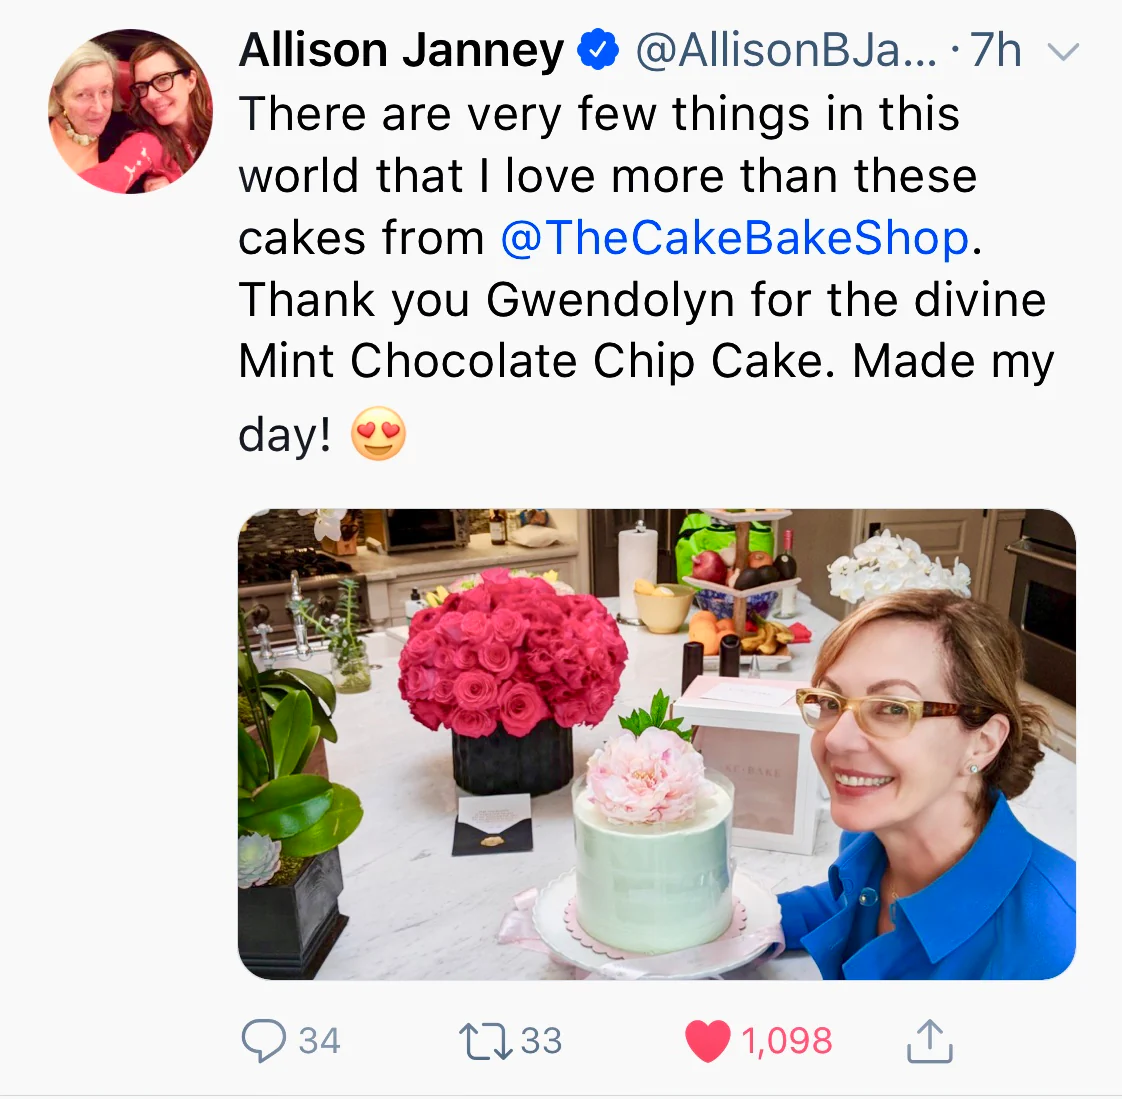The height and width of the screenshot is (1099, 1122).
Task: Click the 33 retweets count
Action: [541, 1040]
